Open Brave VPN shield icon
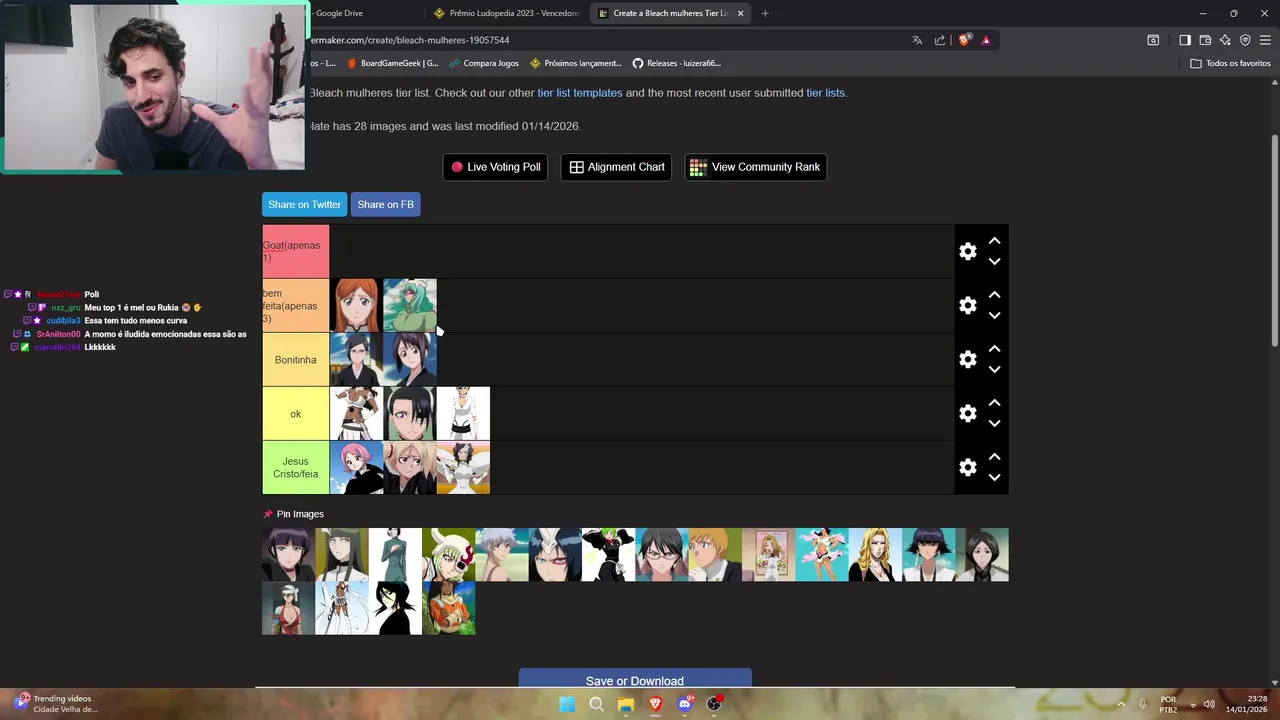 click(1245, 40)
